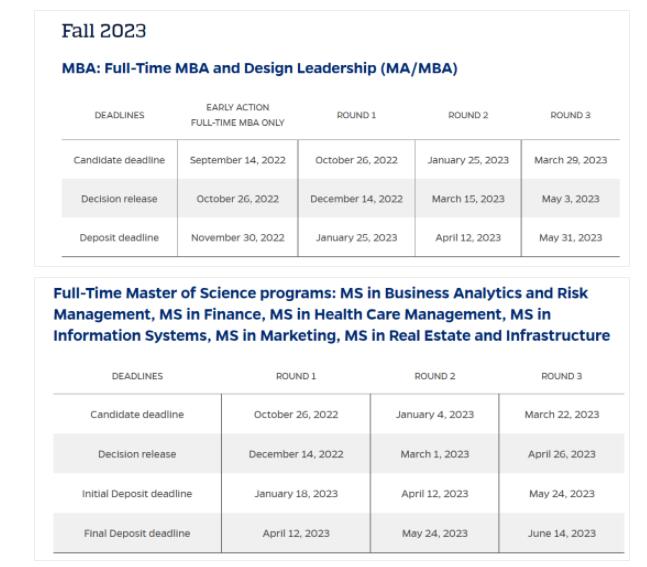This screenshot has width=647, height=567.
Task: Click the Full-Time Master of Science programs heading
Action: coord(331,314)
